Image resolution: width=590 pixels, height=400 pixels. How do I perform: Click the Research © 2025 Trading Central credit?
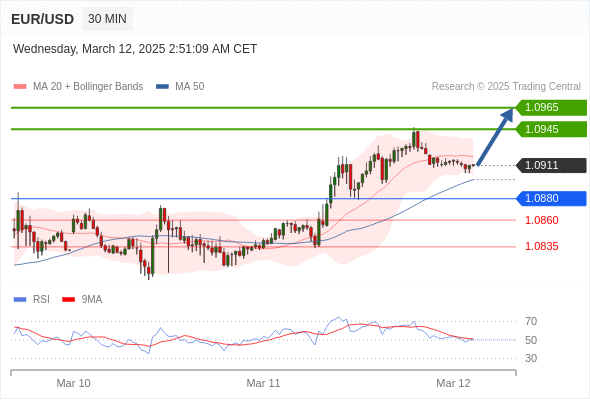pyautogui.click(x=506, y=87)
